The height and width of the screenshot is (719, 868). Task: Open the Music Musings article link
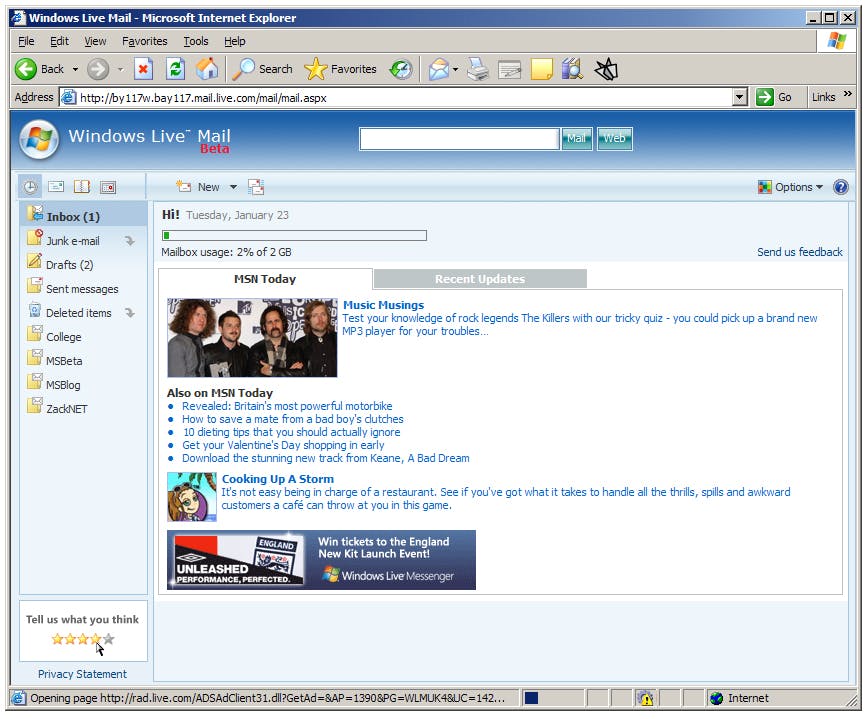pyautogui.click(x=383, y=305)
